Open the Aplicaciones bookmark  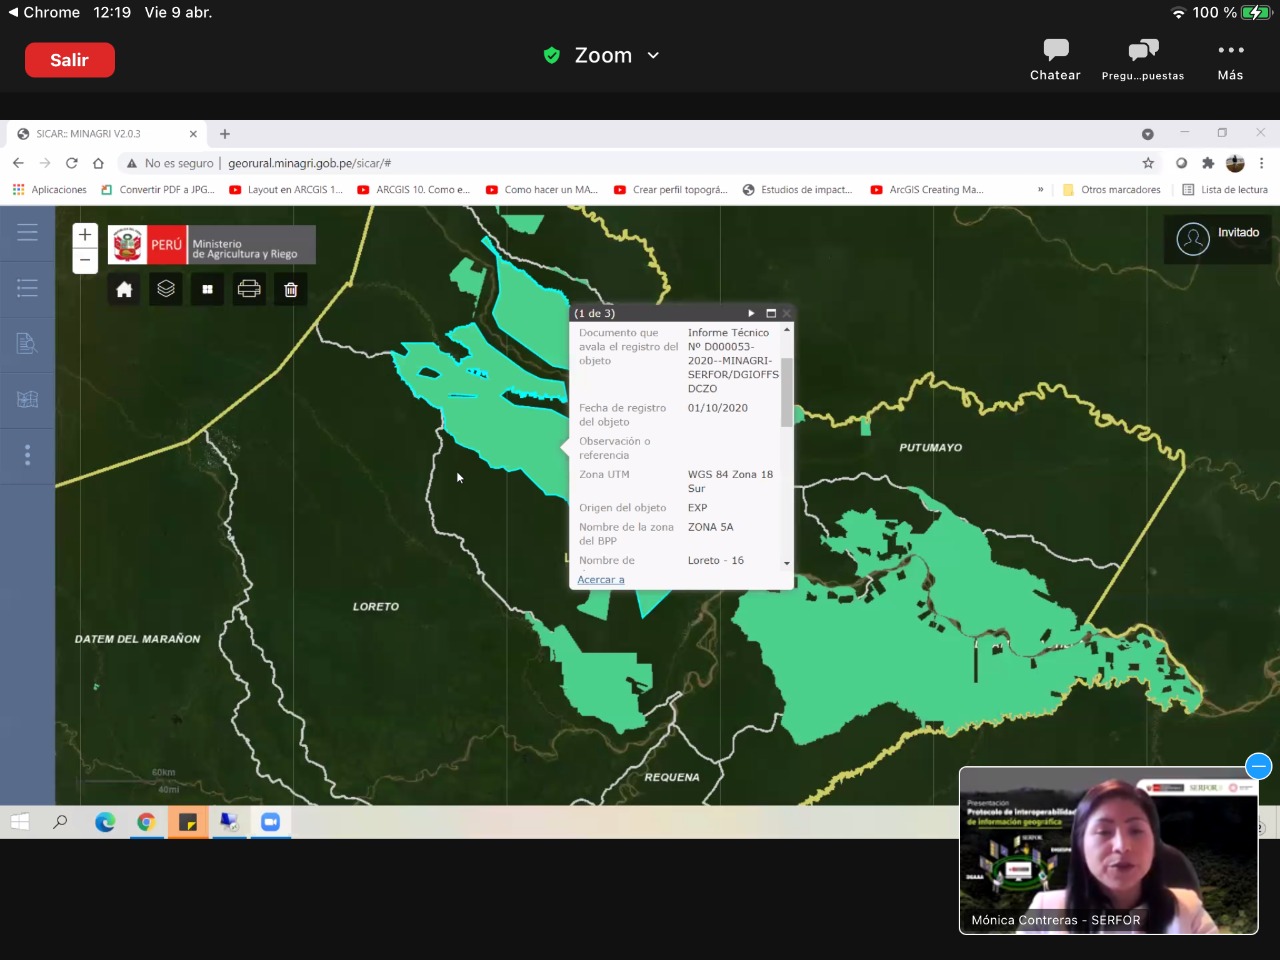click(50, 190)
